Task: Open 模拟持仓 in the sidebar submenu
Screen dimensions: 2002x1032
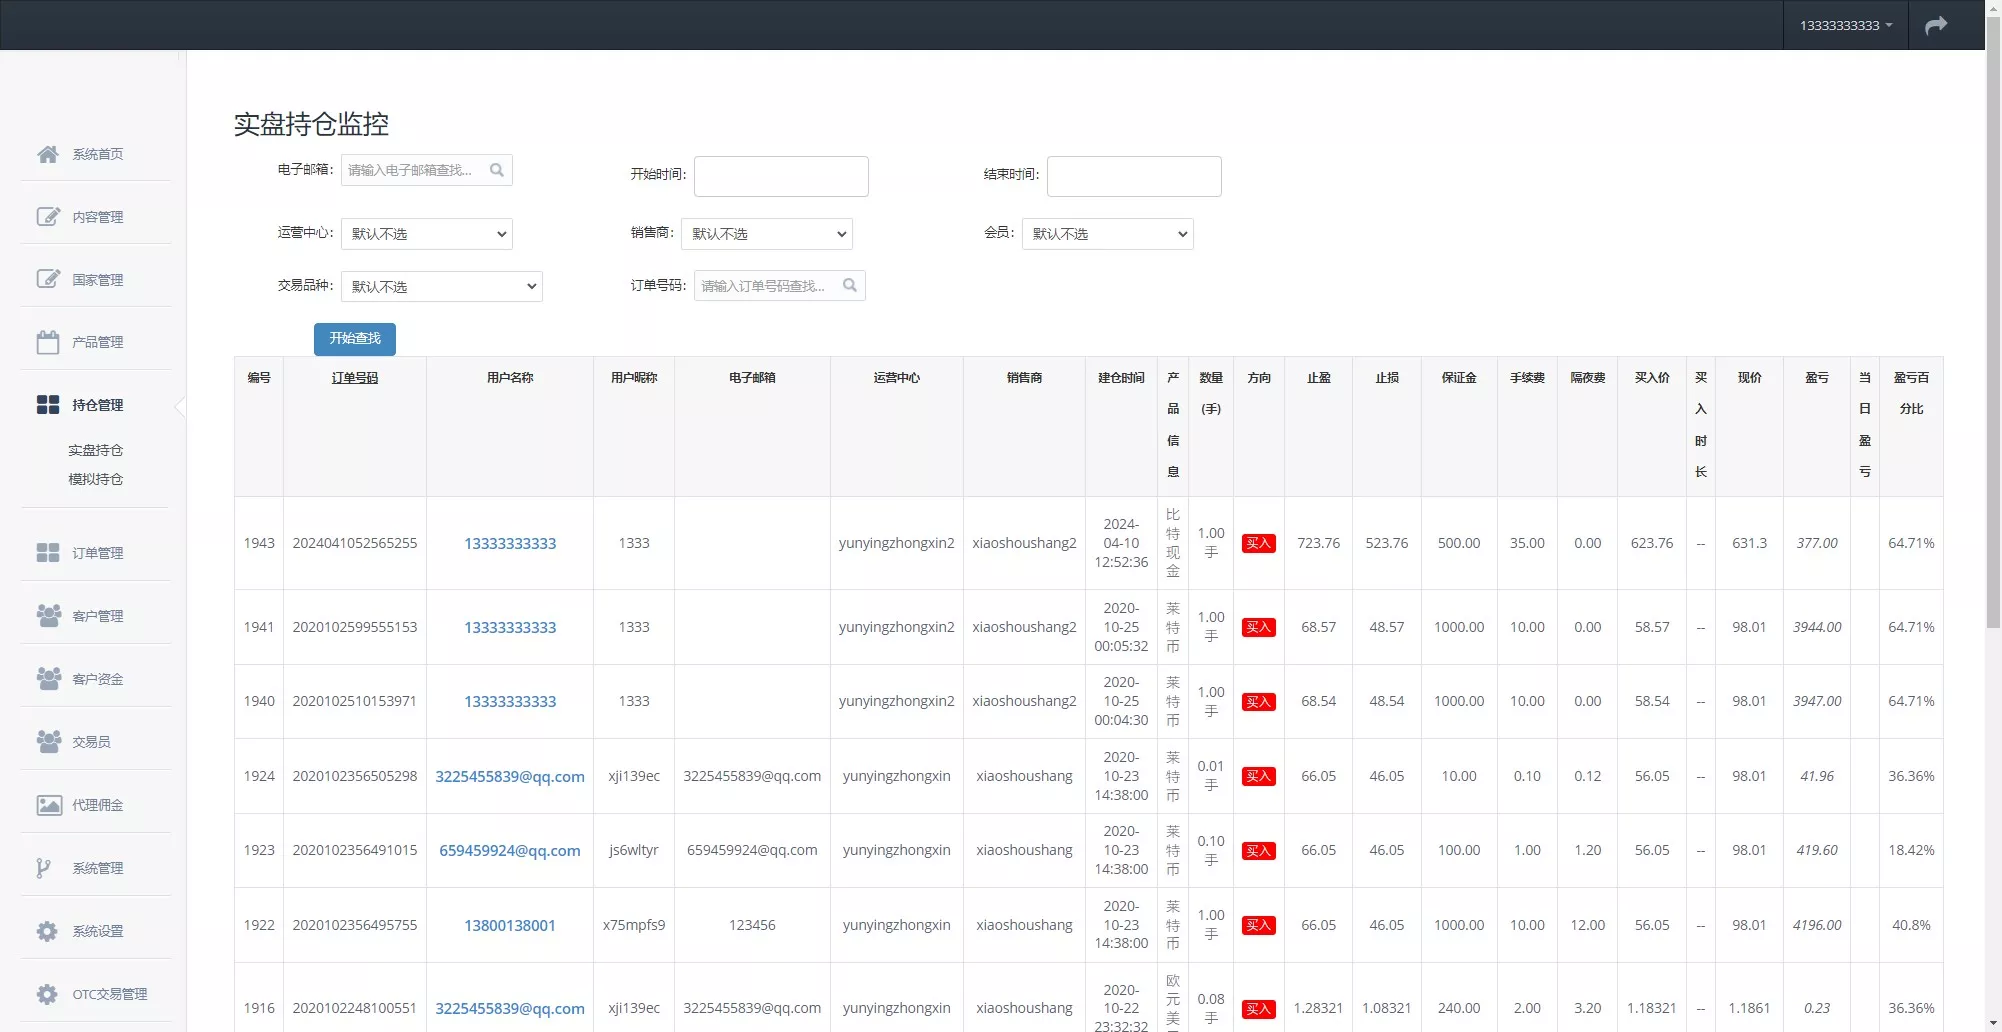Action: (96, 479)
